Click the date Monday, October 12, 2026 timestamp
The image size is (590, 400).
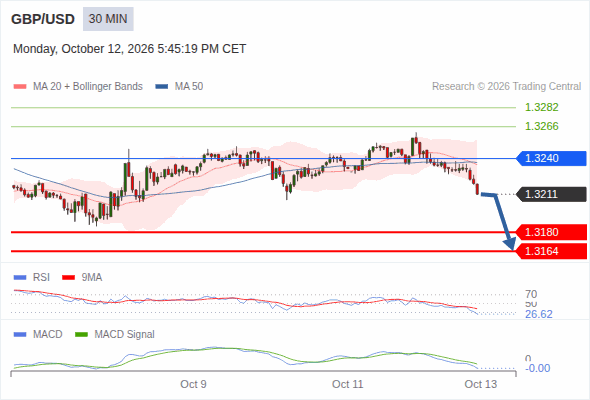click(x=129, y=49)
